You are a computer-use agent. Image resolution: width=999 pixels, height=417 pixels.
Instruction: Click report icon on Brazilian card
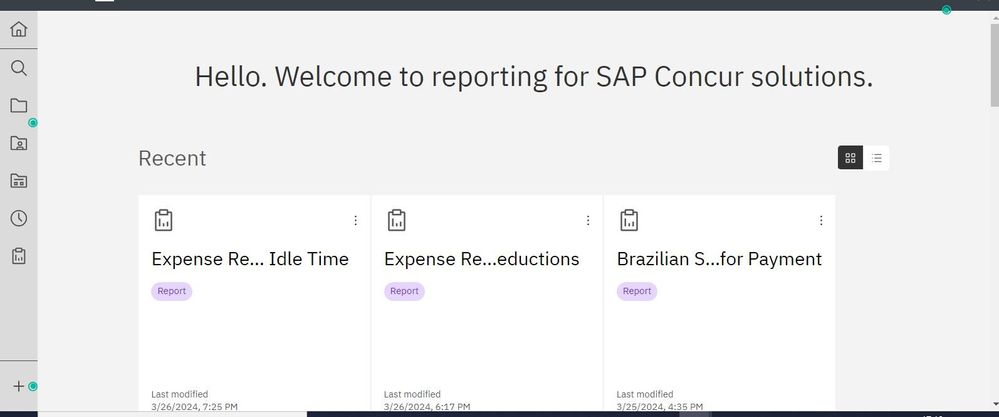pos(629,220)
